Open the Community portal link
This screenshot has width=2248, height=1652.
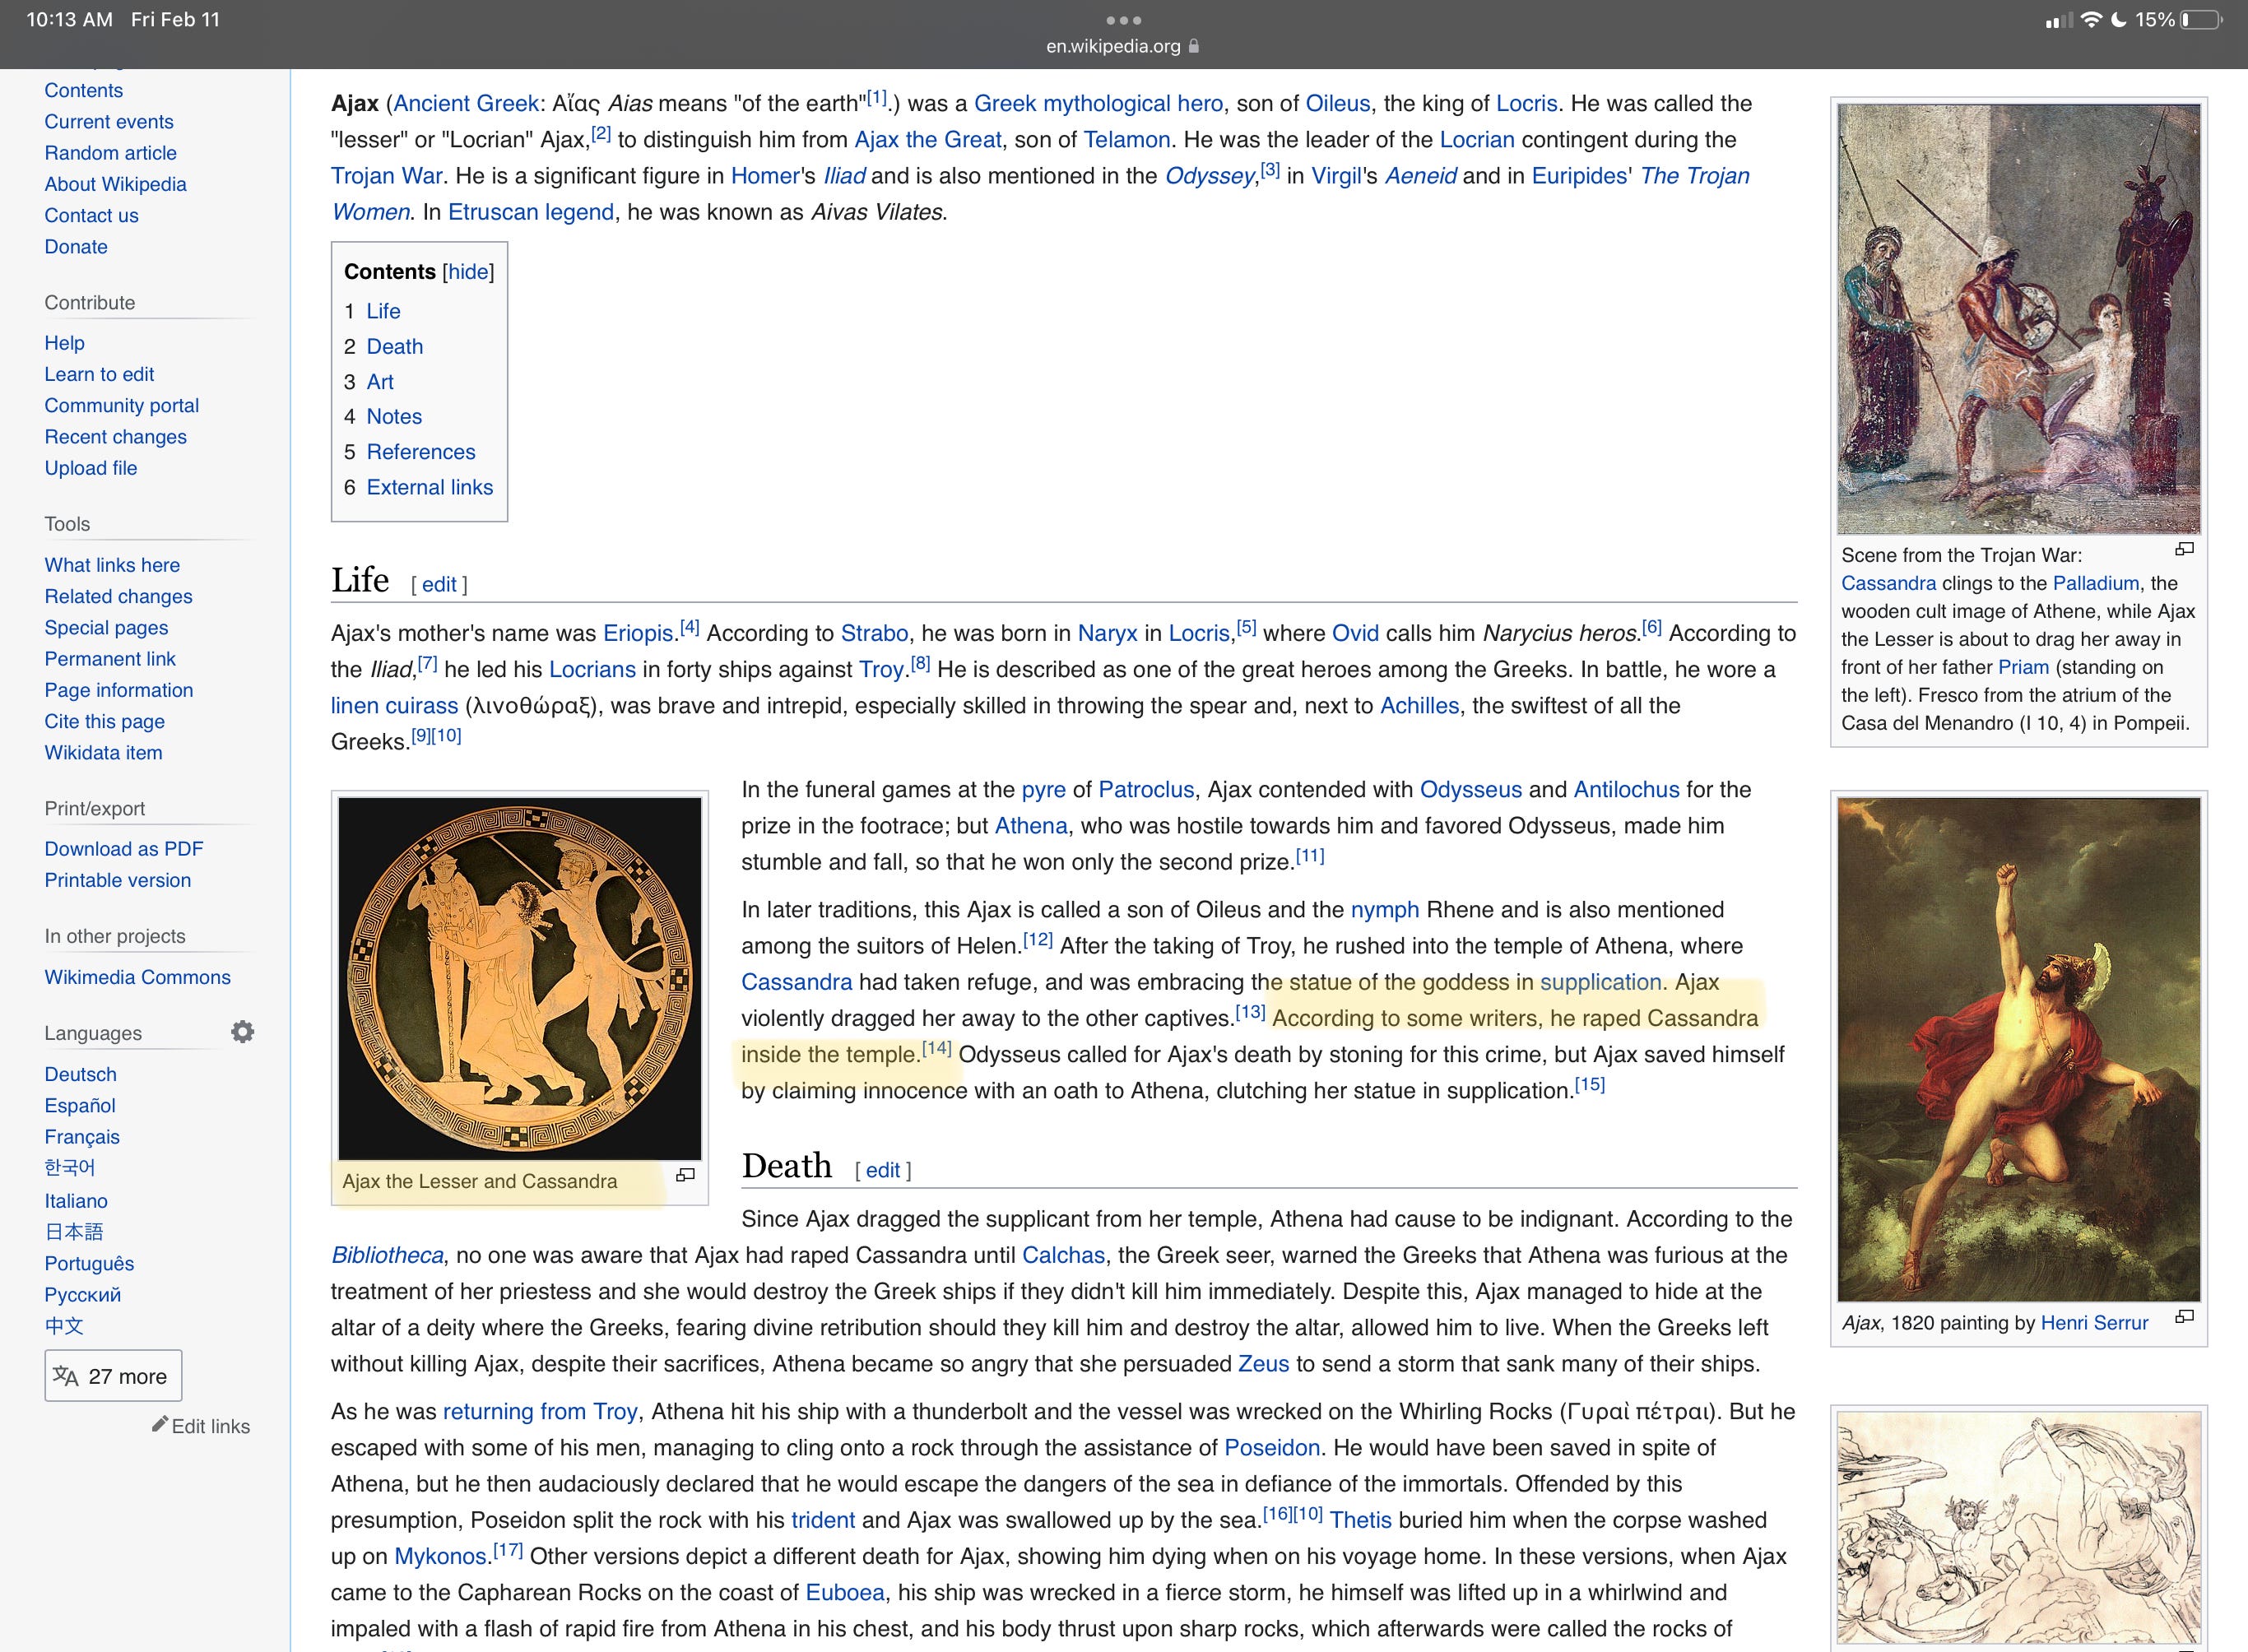(121, 406)
